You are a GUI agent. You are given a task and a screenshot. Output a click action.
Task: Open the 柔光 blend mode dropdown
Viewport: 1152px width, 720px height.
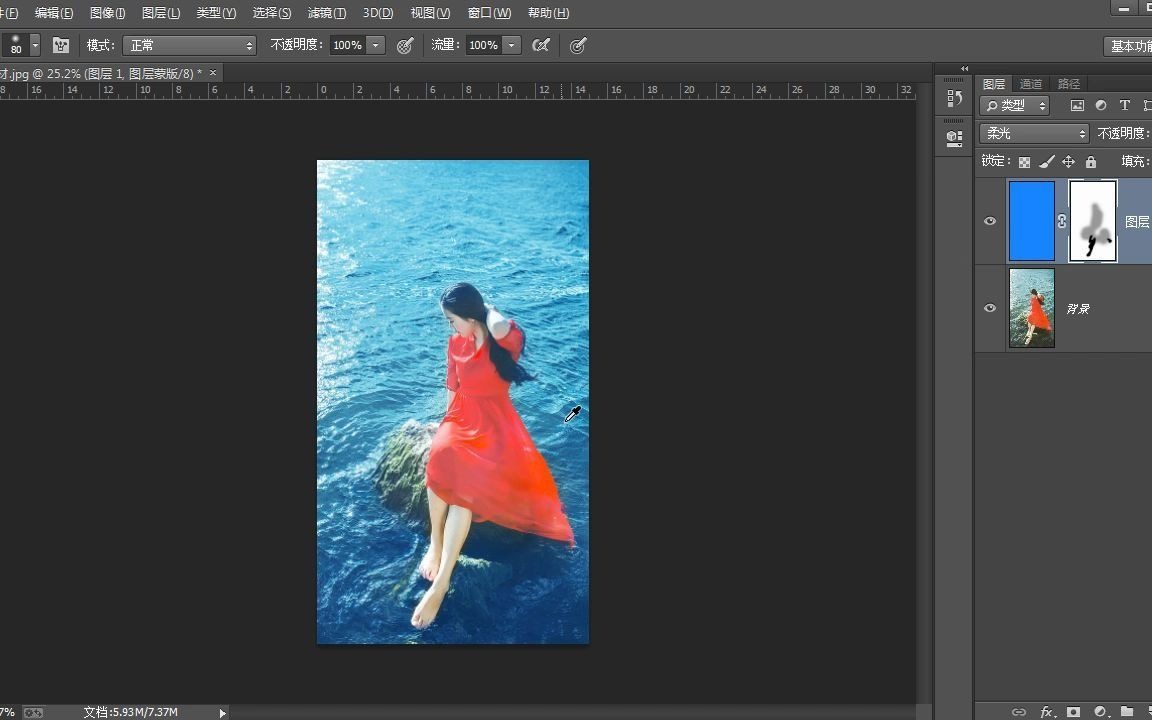pyautogui.click(x=1032, y=133)
